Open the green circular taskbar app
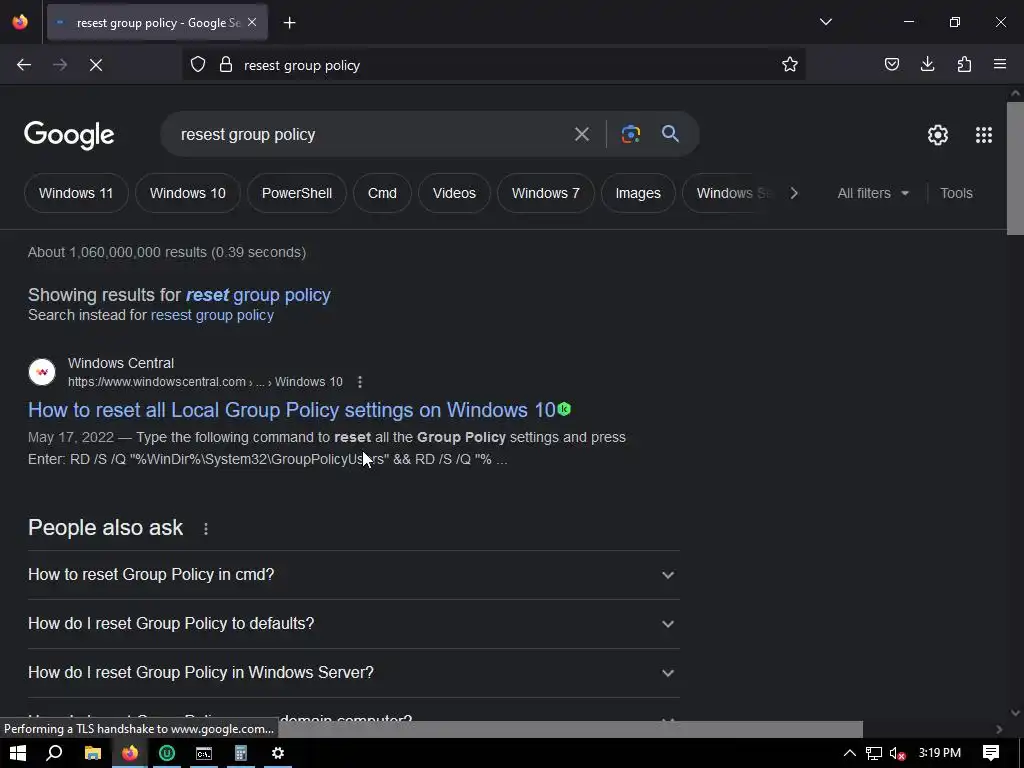This screenshot has width=1024, height=768. click(x=167, y=753)
